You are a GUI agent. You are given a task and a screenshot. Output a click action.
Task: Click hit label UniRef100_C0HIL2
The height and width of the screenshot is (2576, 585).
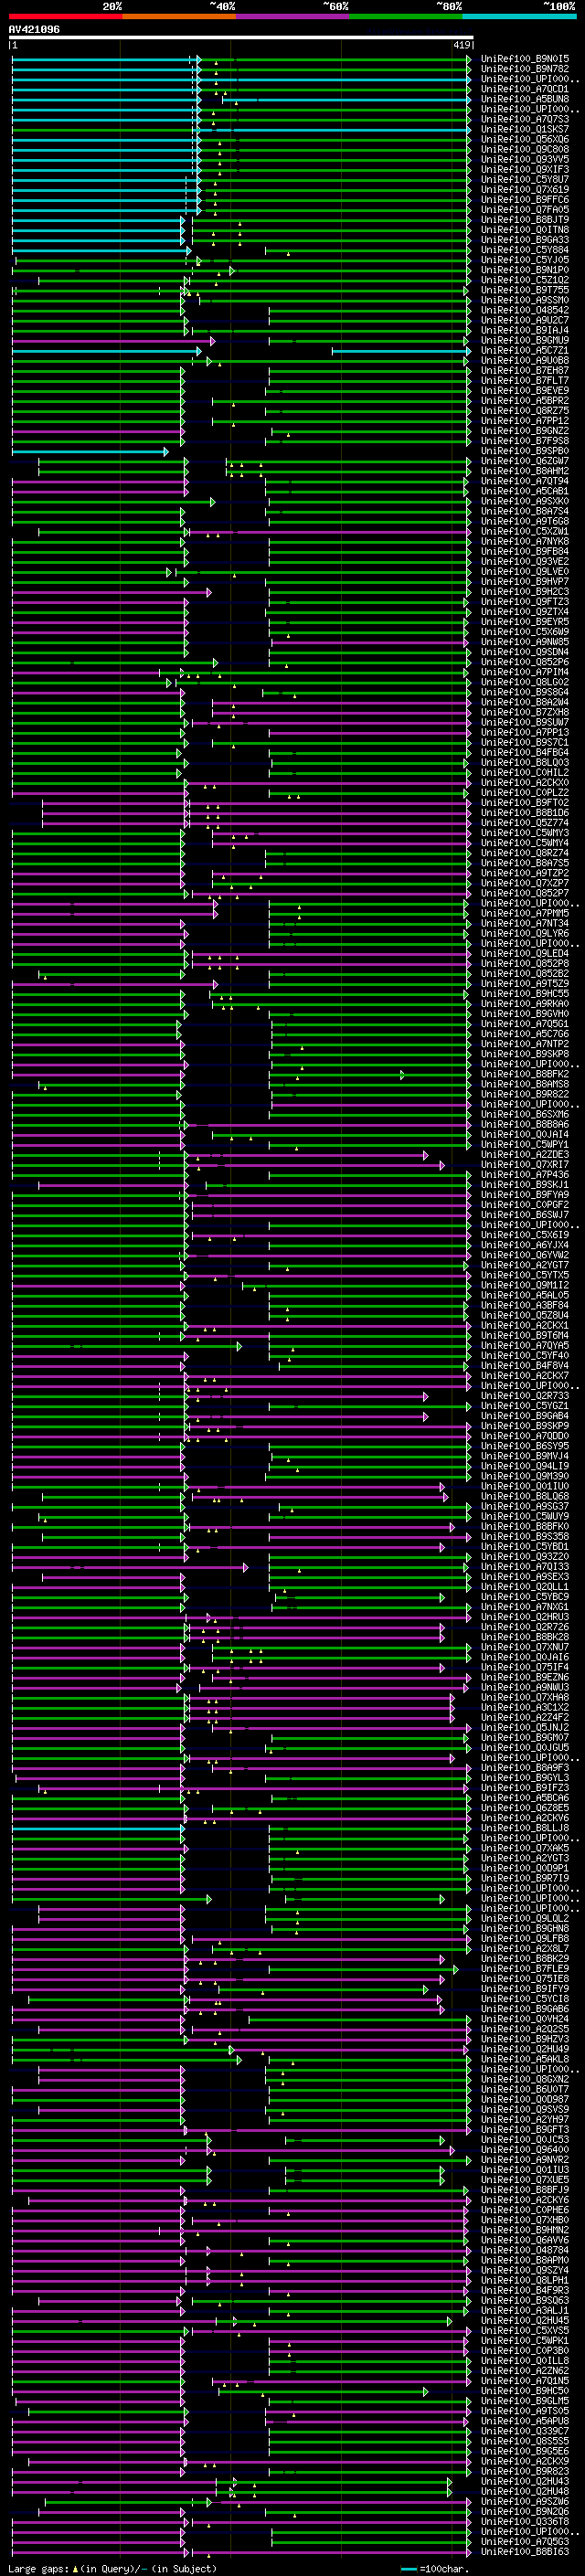point(525,773)
